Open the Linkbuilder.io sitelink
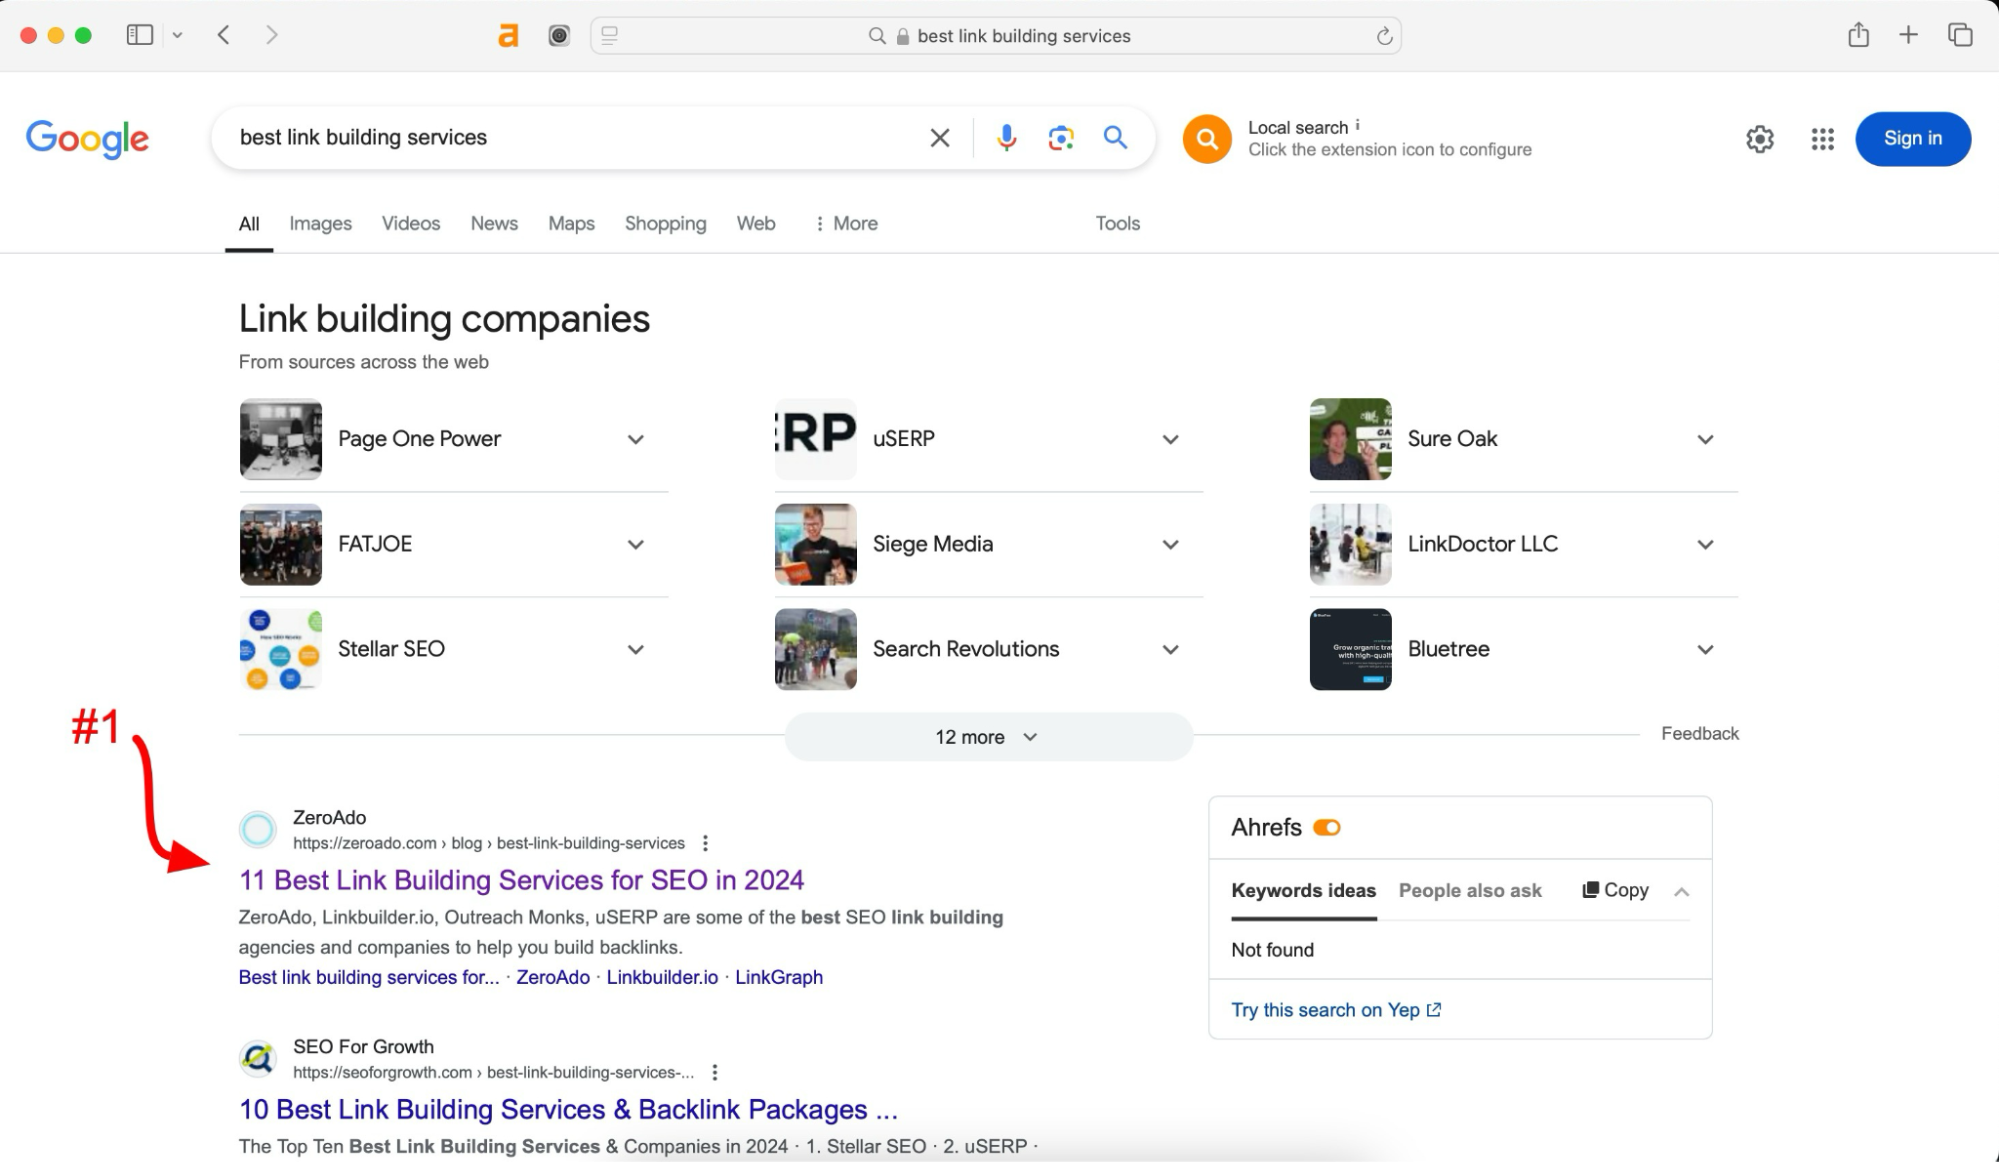Screen dimensions: 1999x1162 coord(662,977)
